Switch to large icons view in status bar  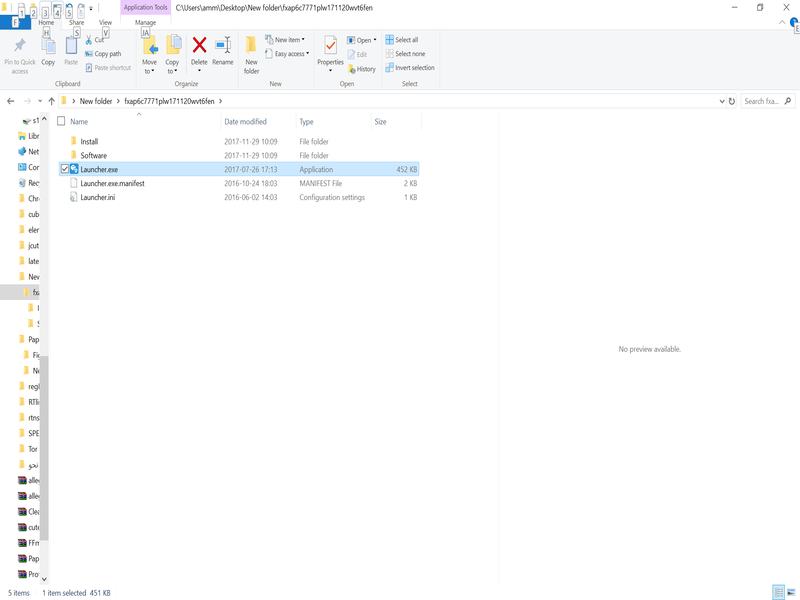click(791, 593)
